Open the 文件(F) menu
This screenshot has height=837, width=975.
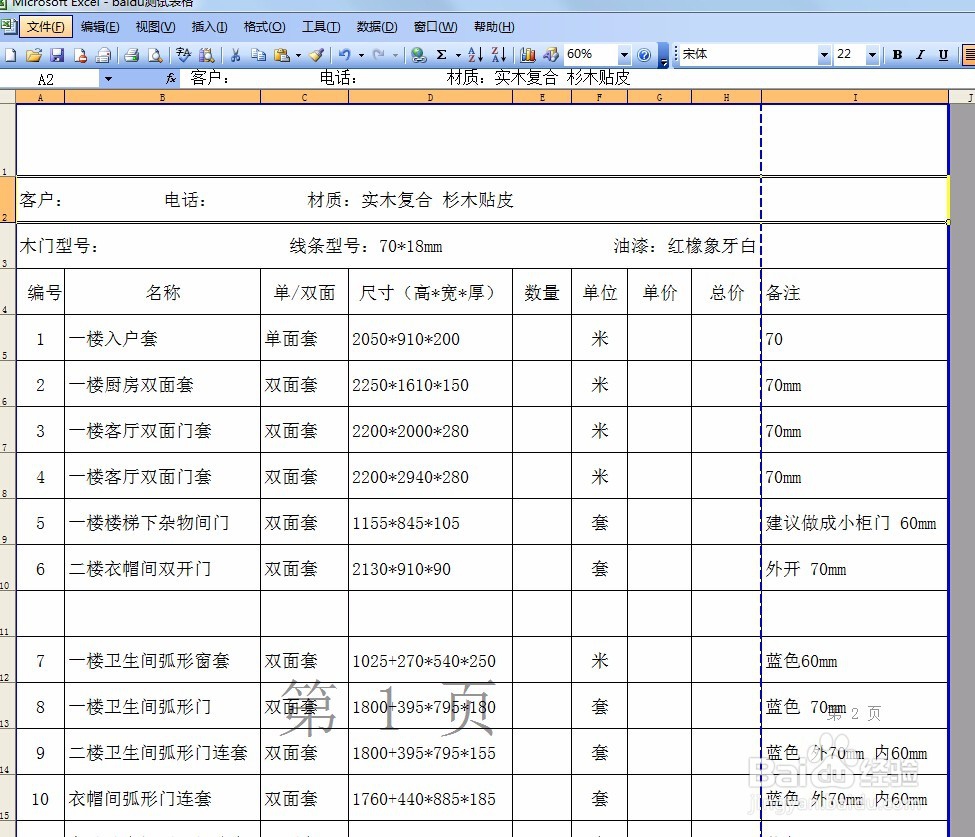coord(46,27)
